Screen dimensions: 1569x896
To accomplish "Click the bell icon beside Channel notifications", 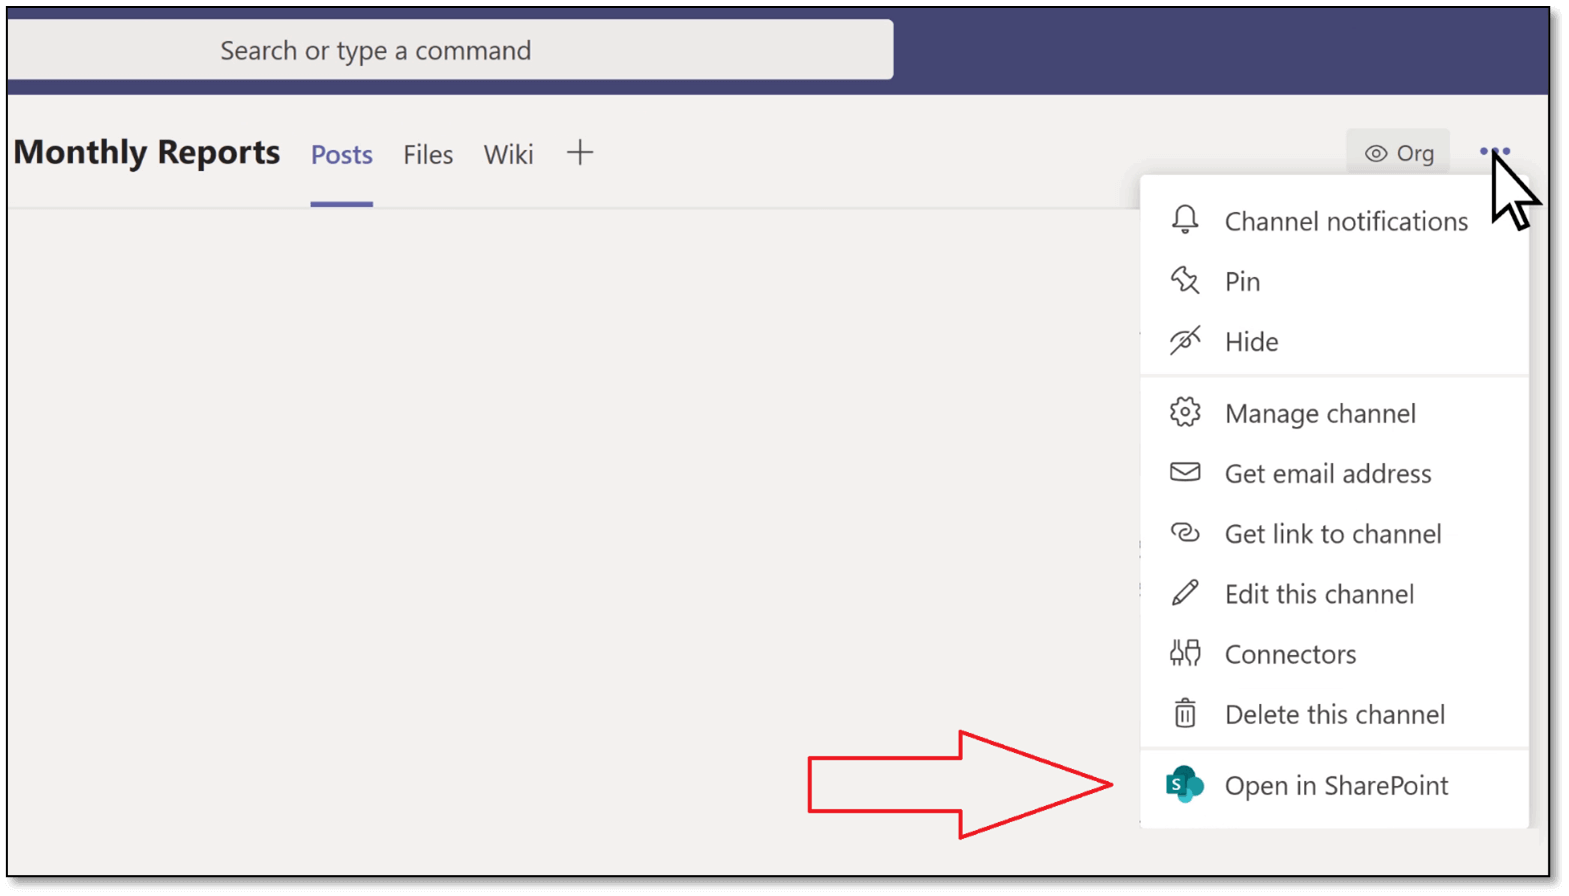I will tap(1185, 219).
